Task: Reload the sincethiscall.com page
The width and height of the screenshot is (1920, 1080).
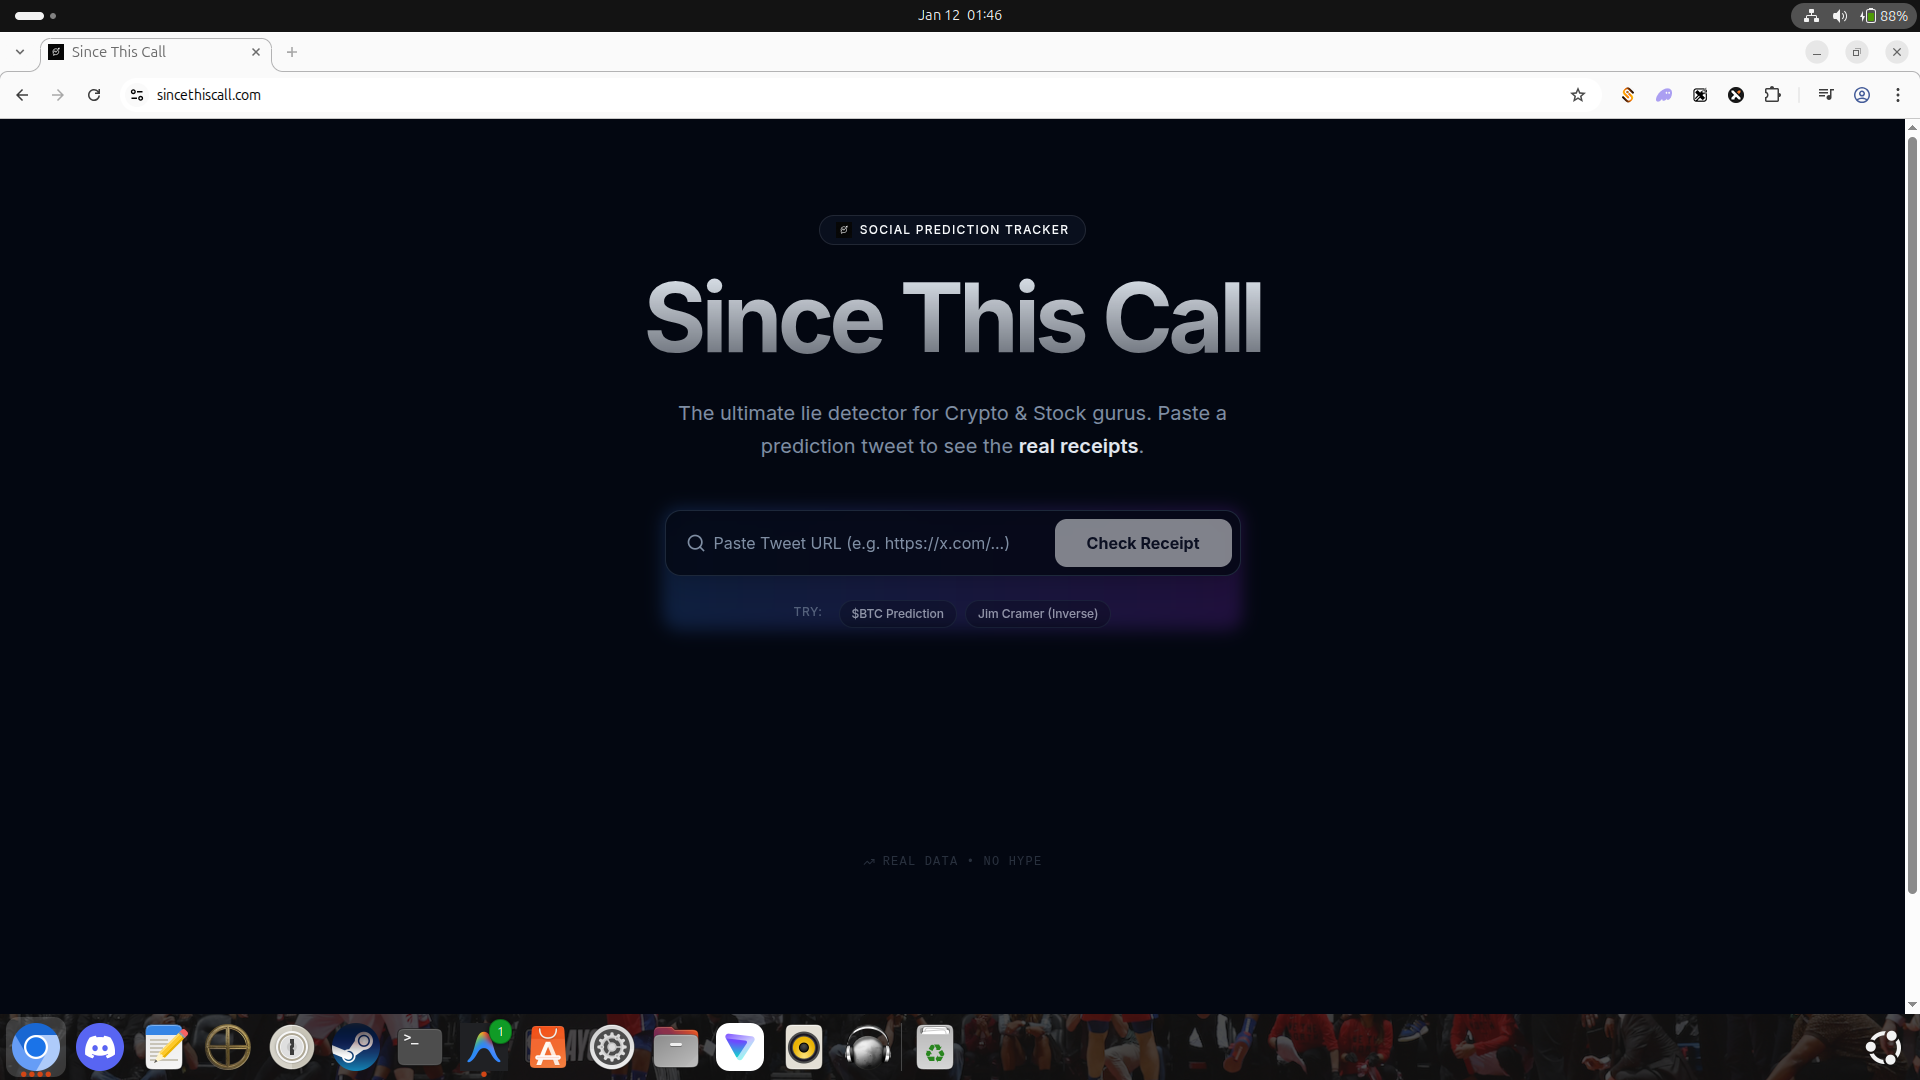Action: (x=93, y=94)
